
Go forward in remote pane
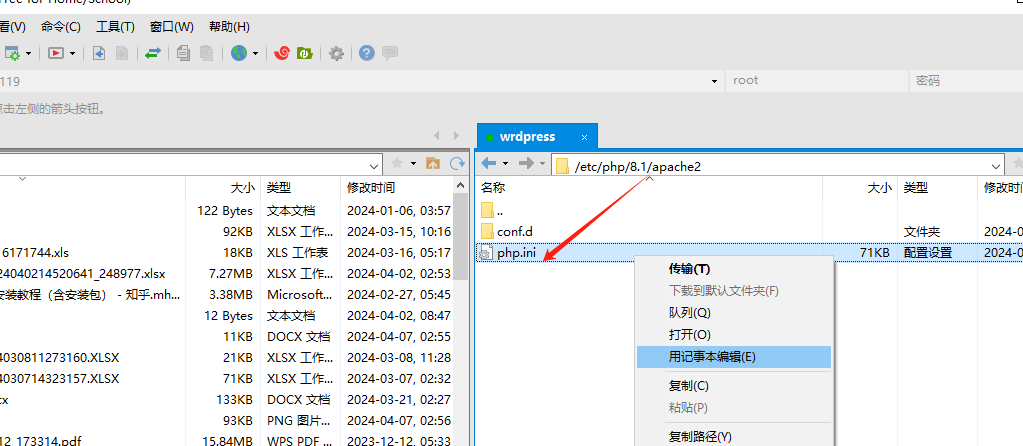pyautogui.click(x=526, y=163)
